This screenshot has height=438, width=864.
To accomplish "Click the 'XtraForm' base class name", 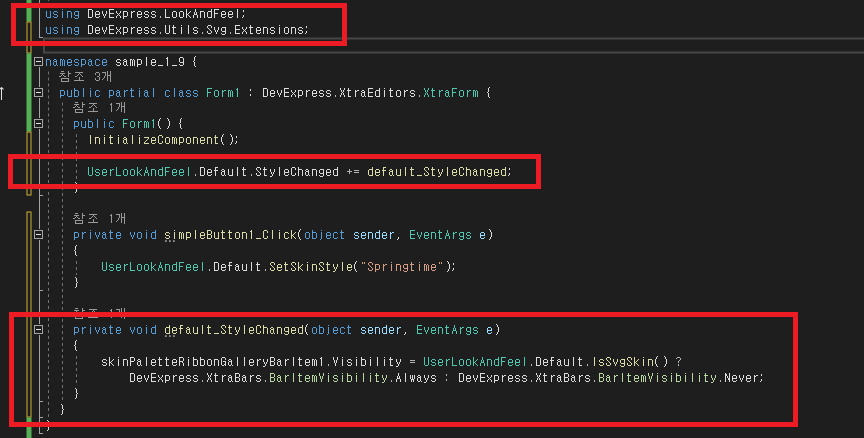I will pyautogui.click(x=451, y=93).
